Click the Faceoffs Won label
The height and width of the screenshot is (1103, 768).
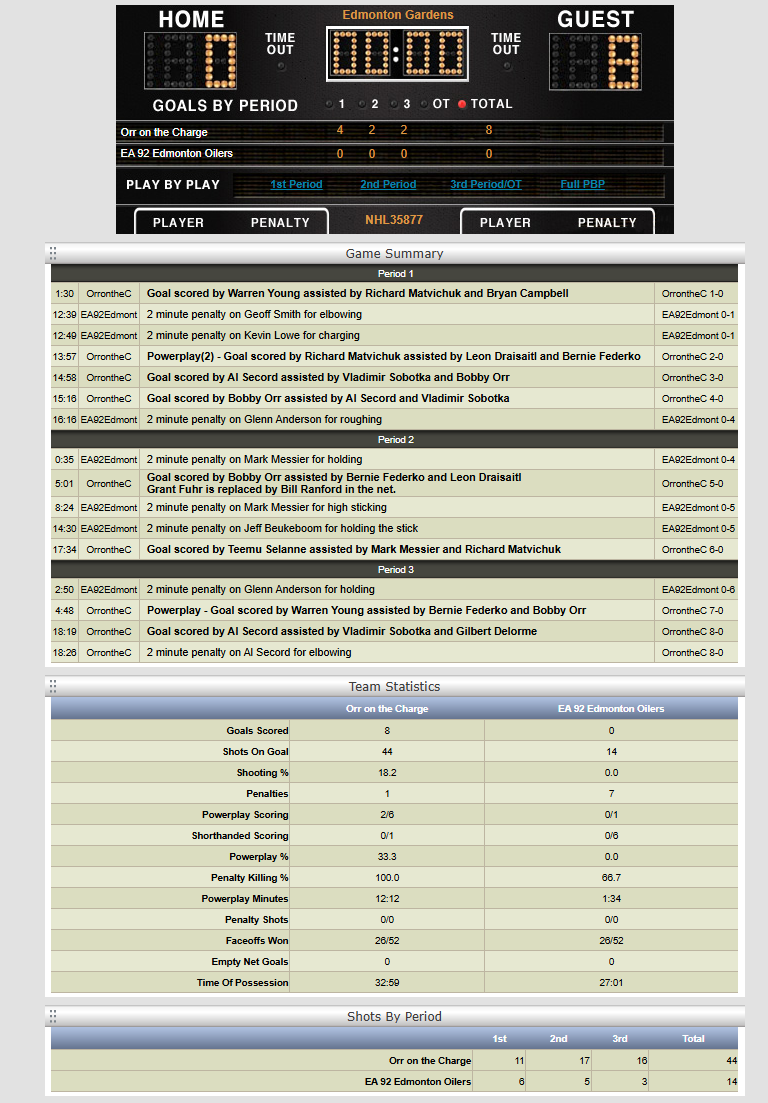pyautogui.click(x=257, y=941)
